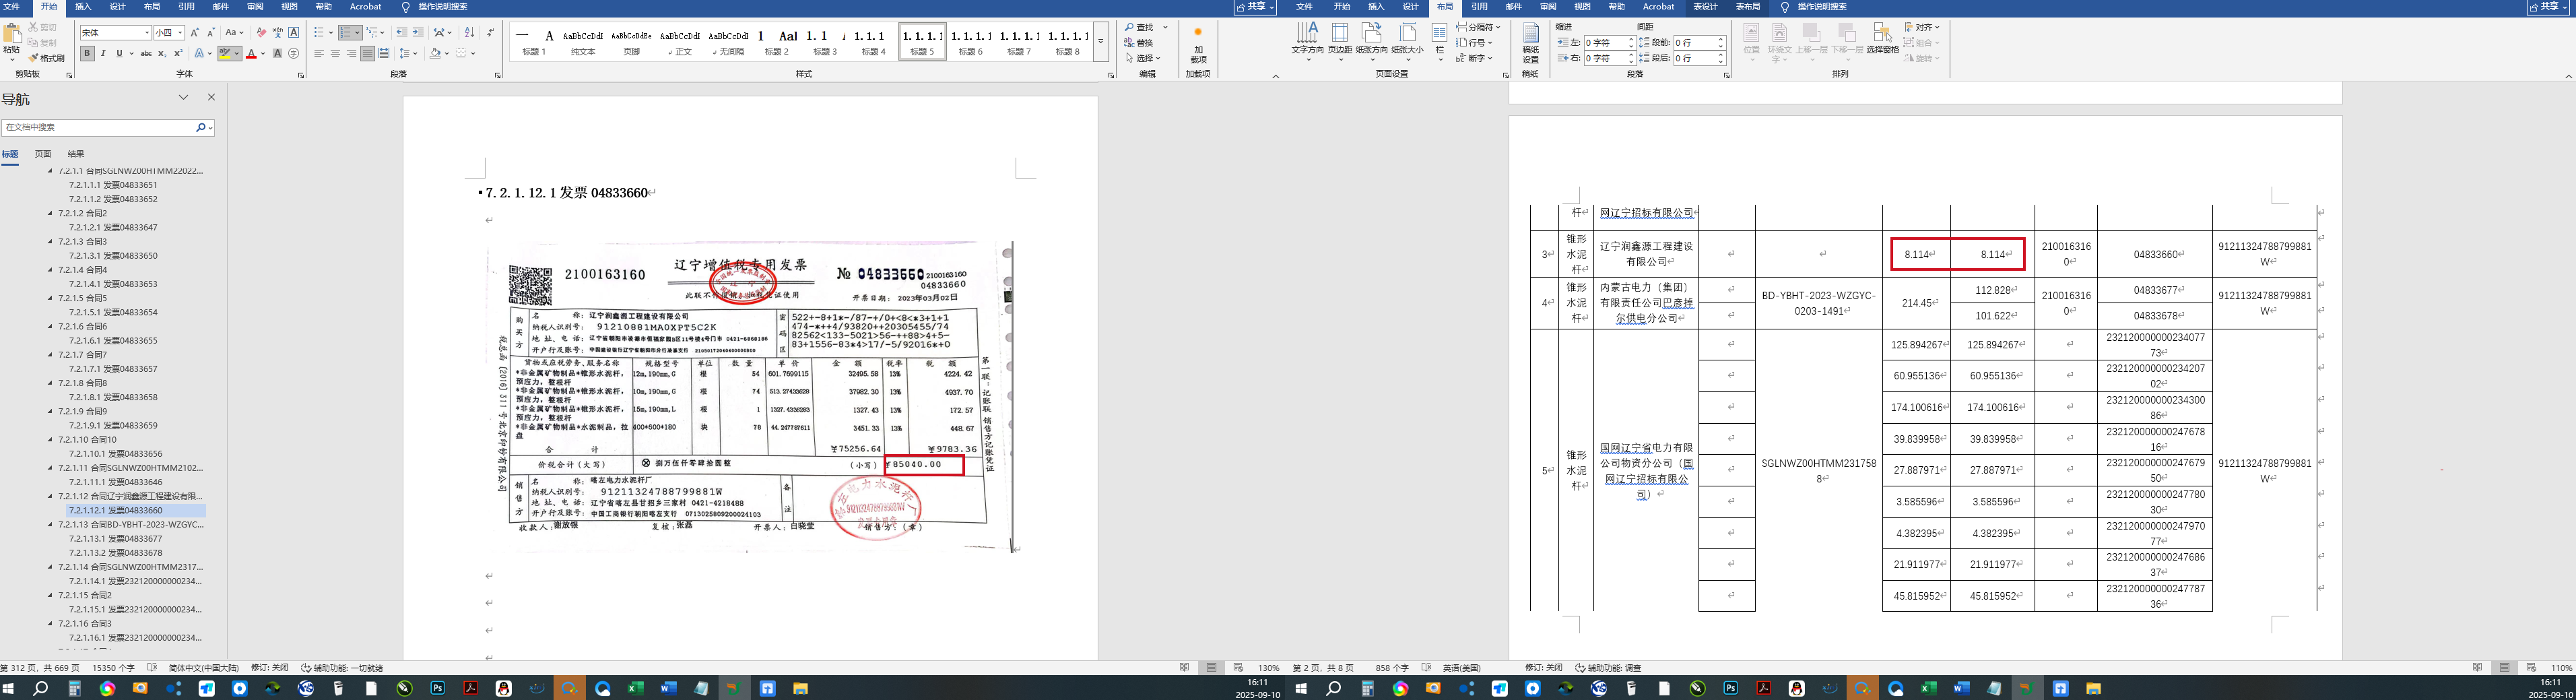Toggle strikethrough (abc) formatting
2576x700 pixels.
[146, 53]
